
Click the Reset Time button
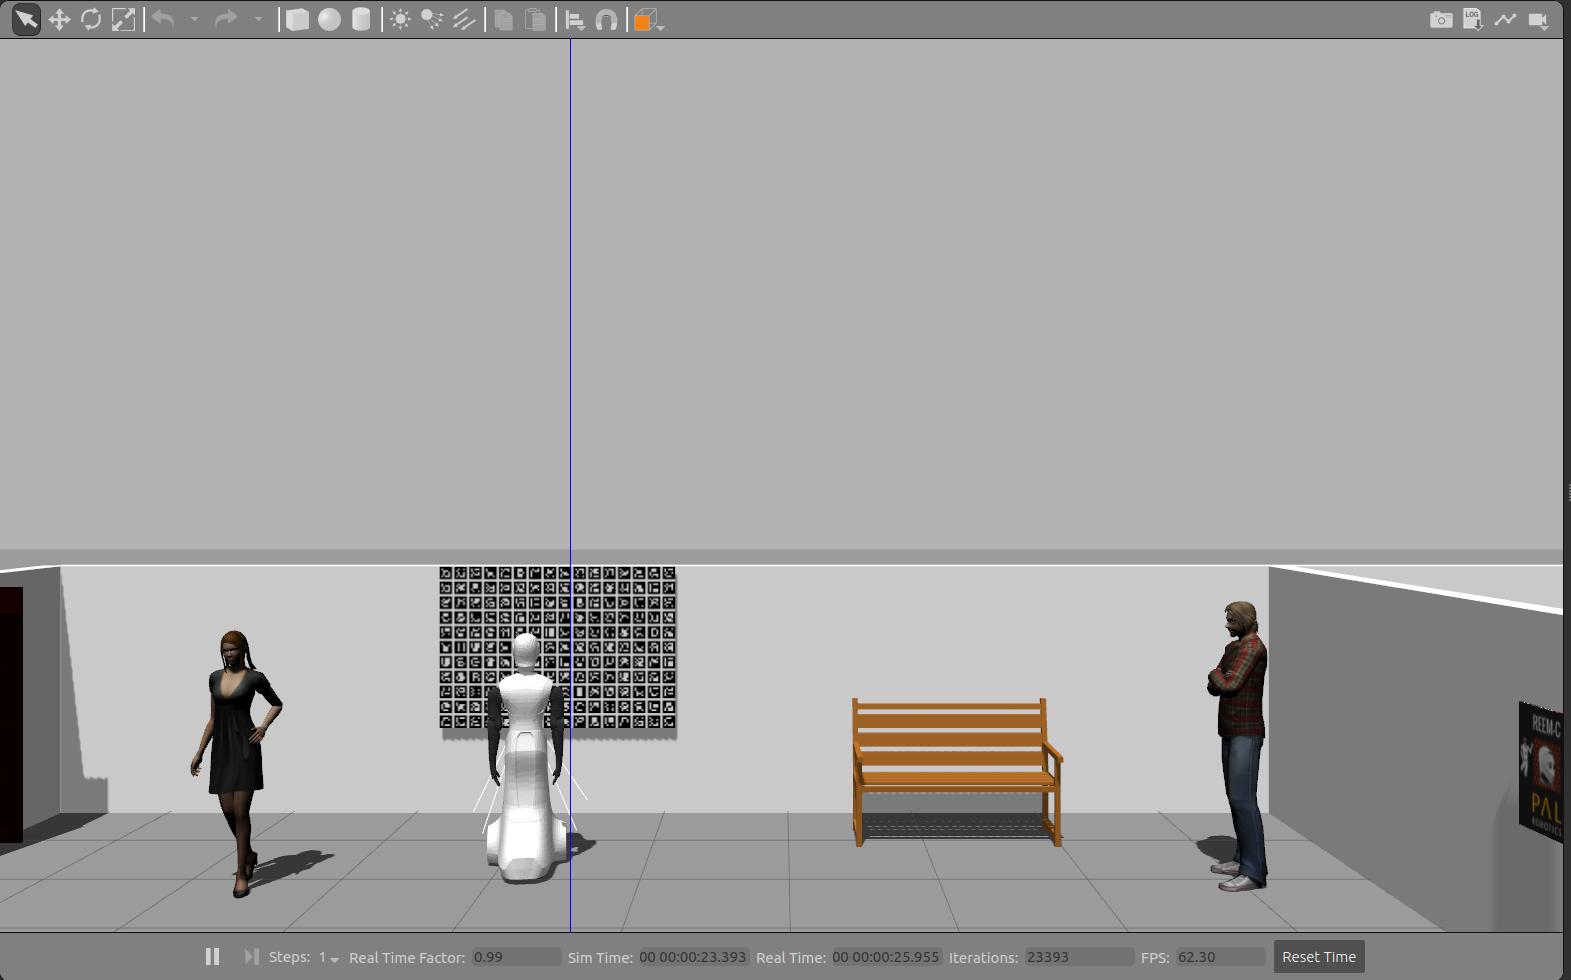[x=1318, y=957]
